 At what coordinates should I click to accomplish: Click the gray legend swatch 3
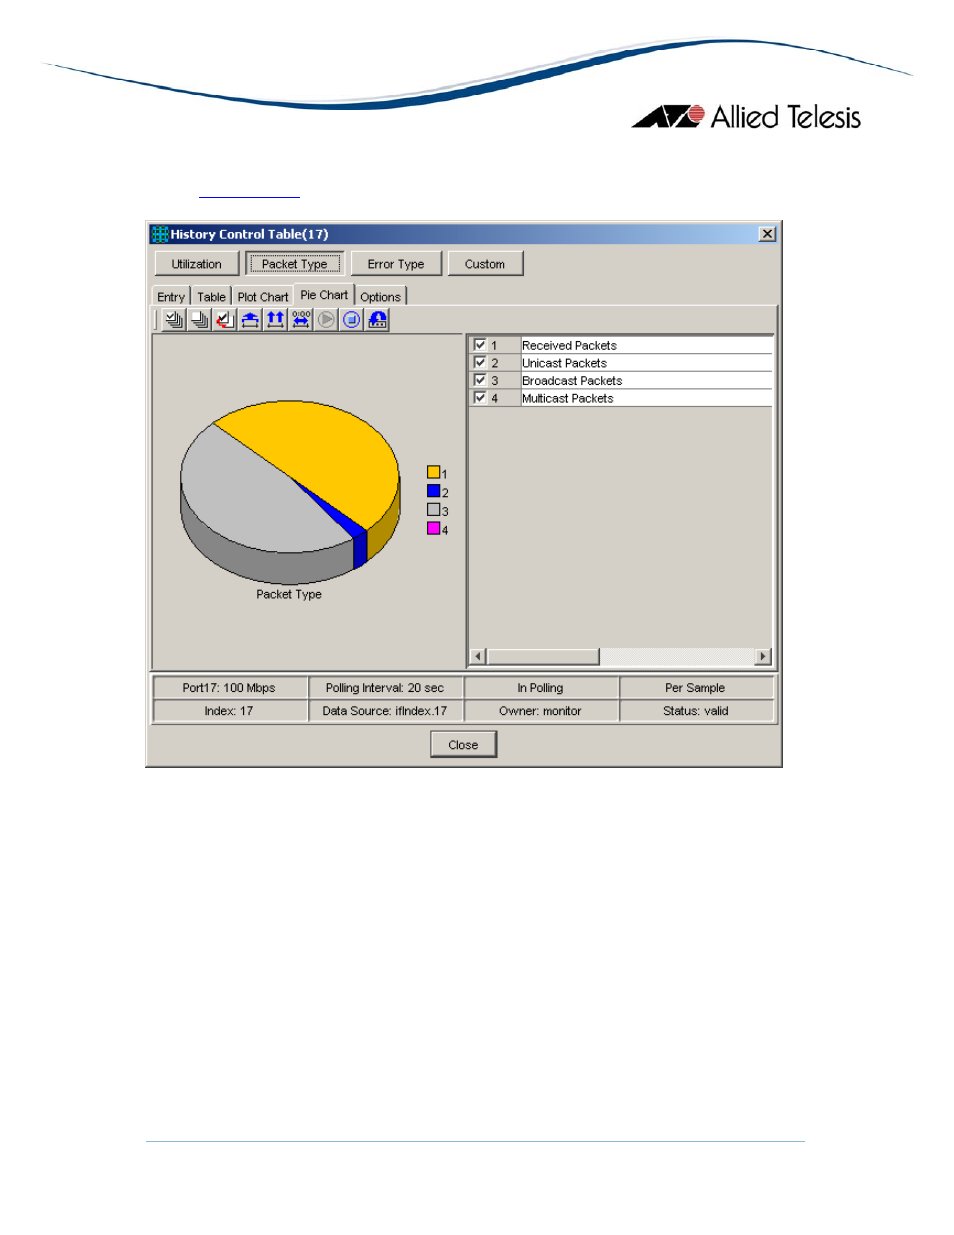coord(434,510)
